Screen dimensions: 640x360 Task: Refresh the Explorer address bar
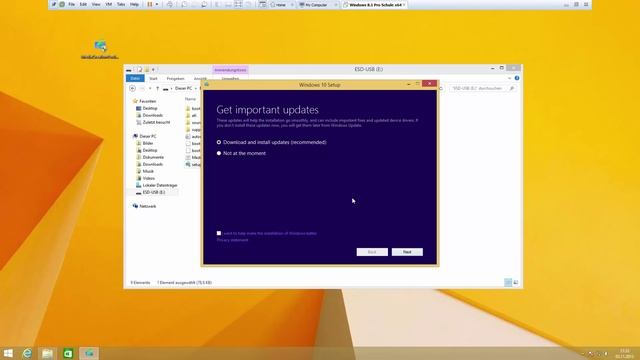(441, 88)
